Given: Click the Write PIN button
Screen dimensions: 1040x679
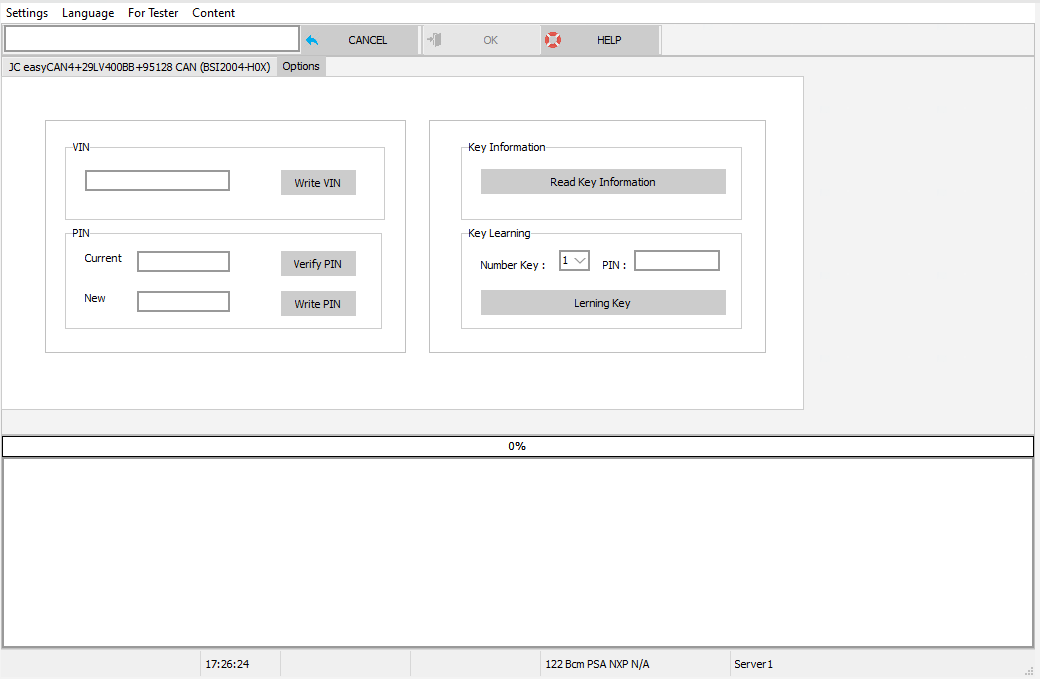Looking at the screenshot, I should pyautogui.click(x=318, y=303).
